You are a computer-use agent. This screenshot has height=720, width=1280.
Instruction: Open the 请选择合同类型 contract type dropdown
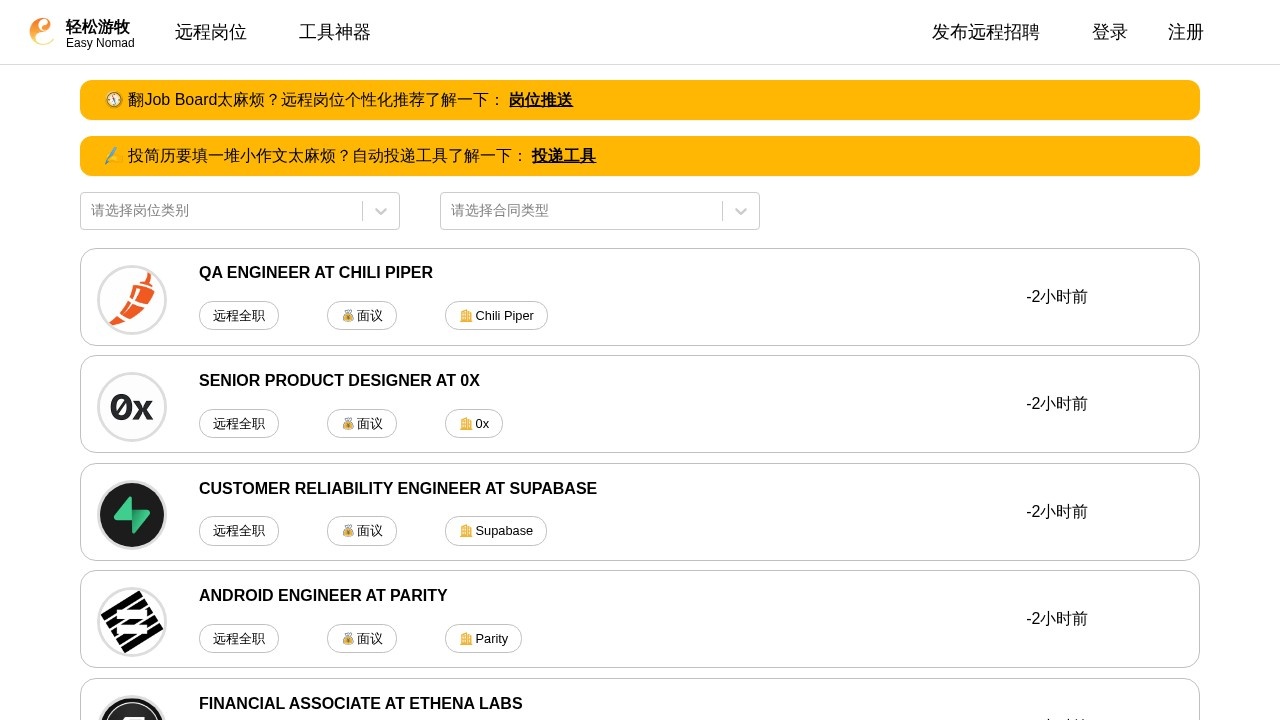(580, 211)
